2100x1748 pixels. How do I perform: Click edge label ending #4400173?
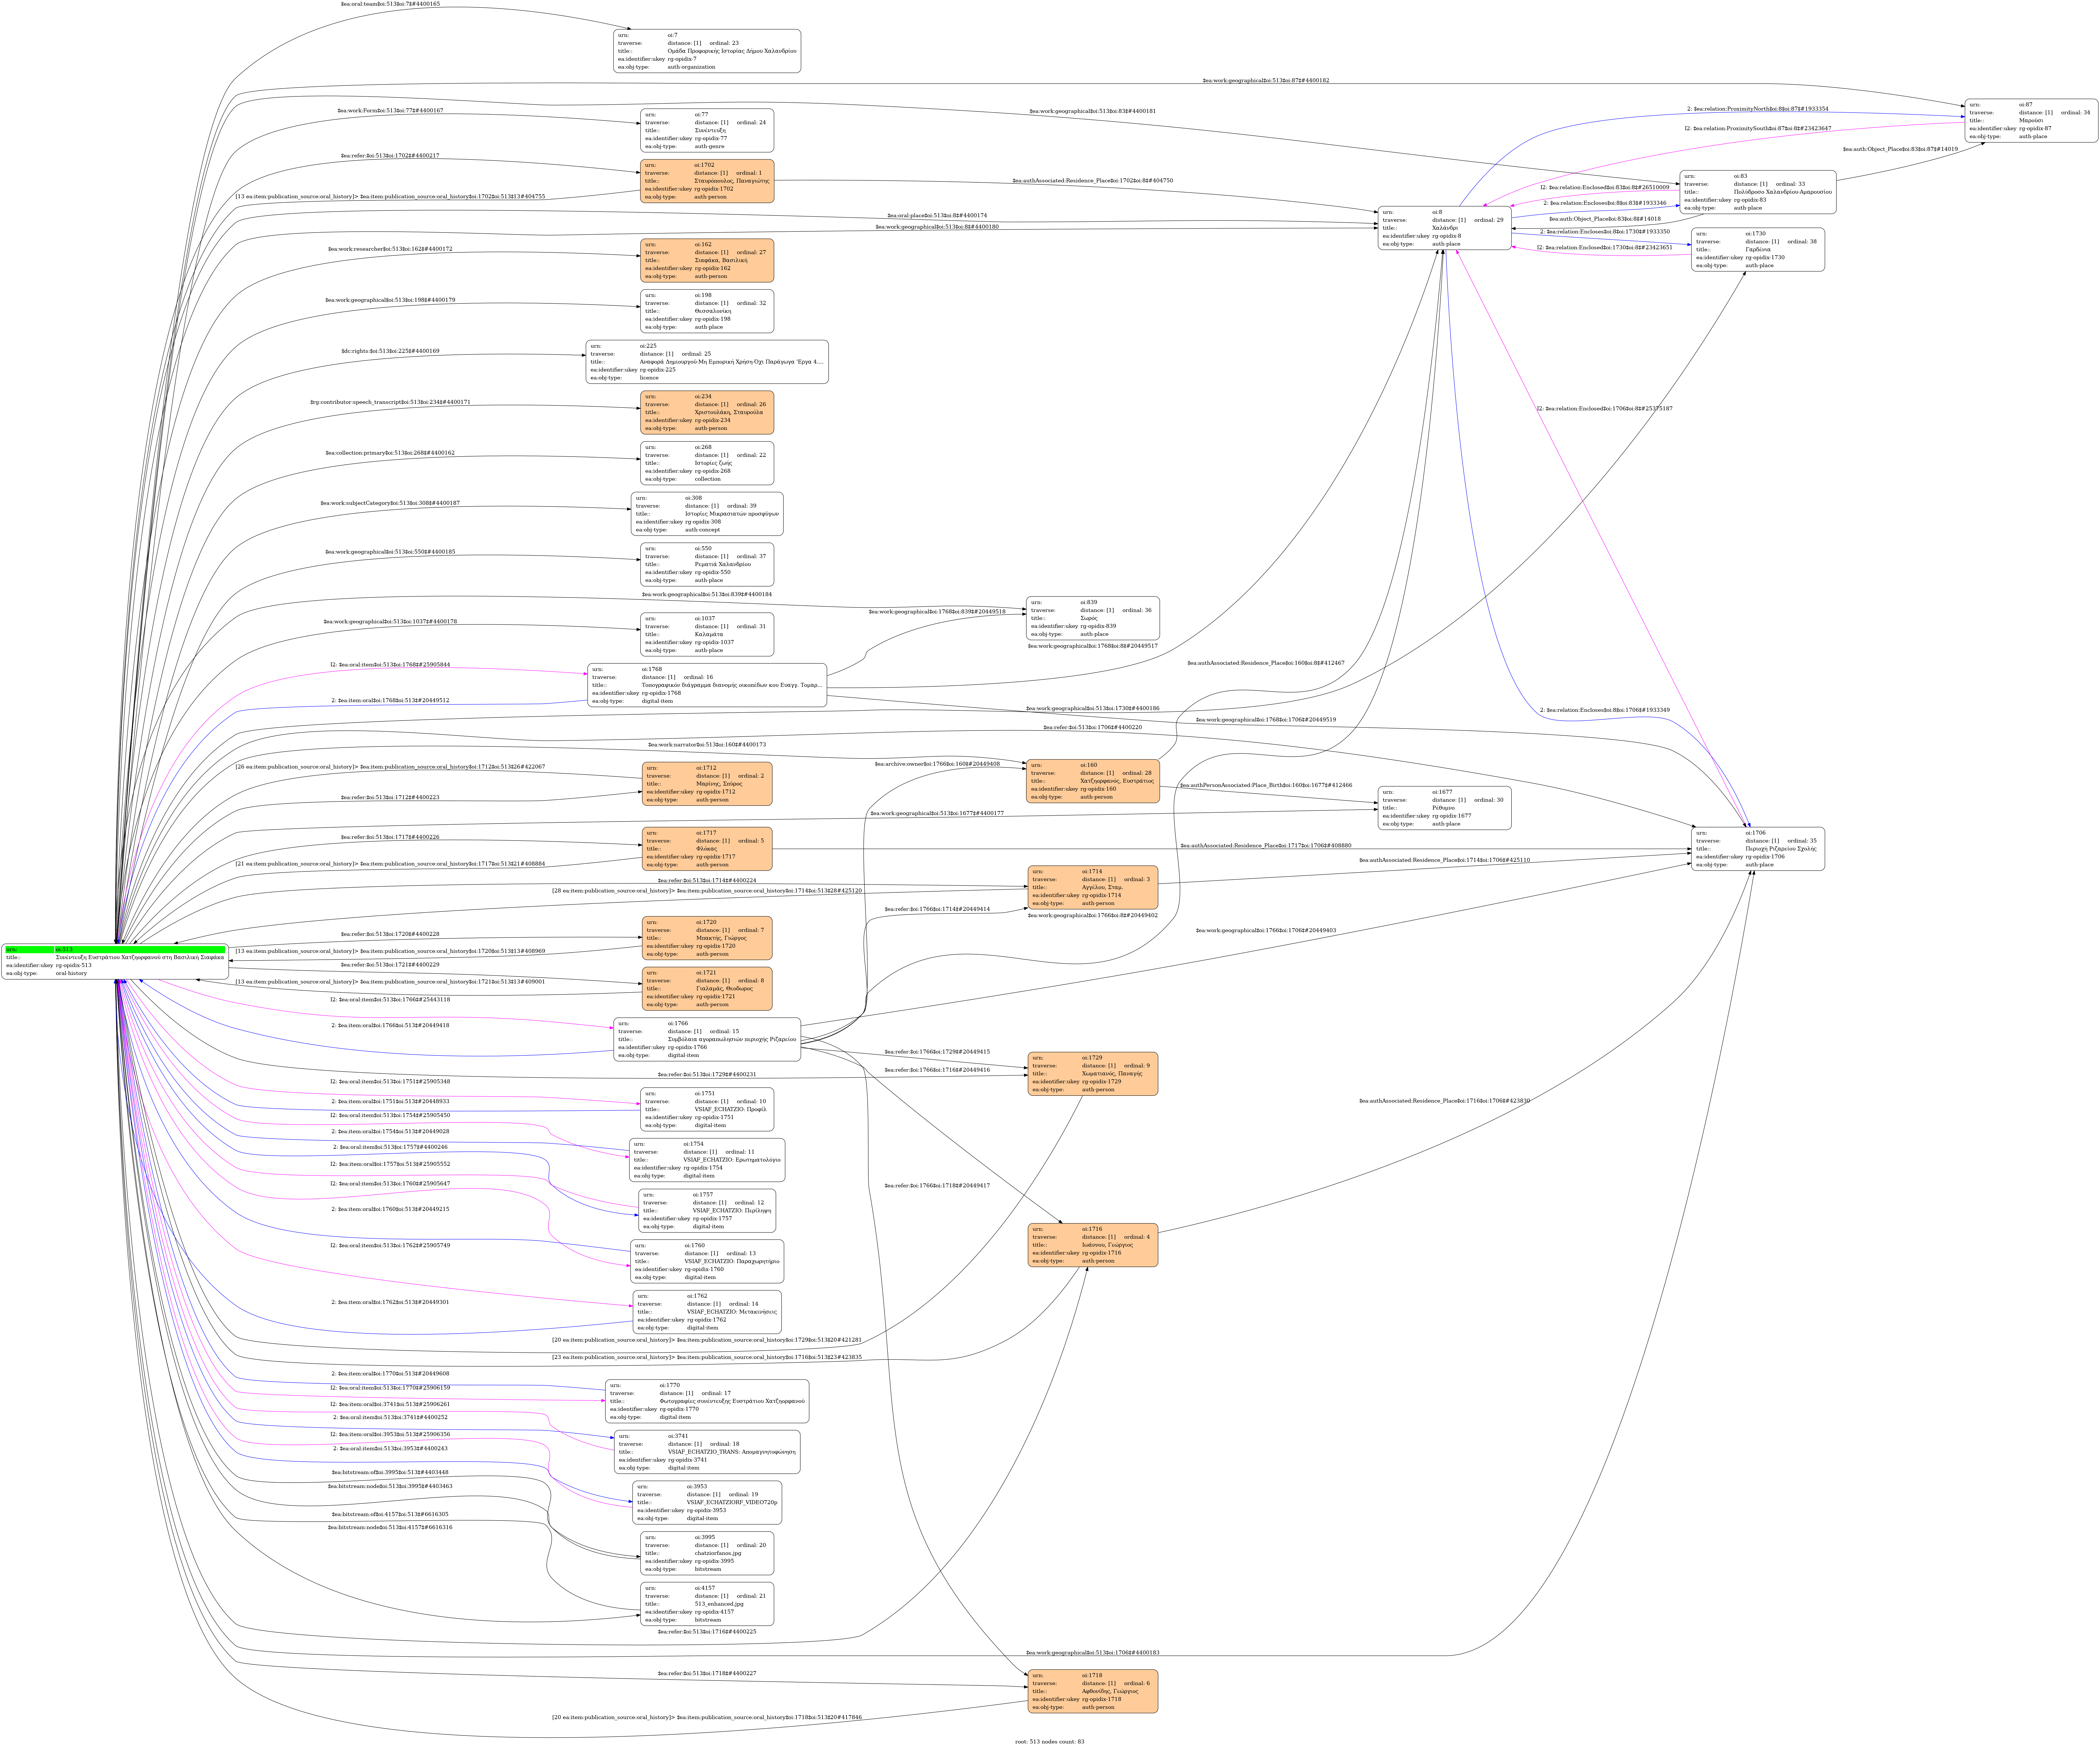pos(707,745)
